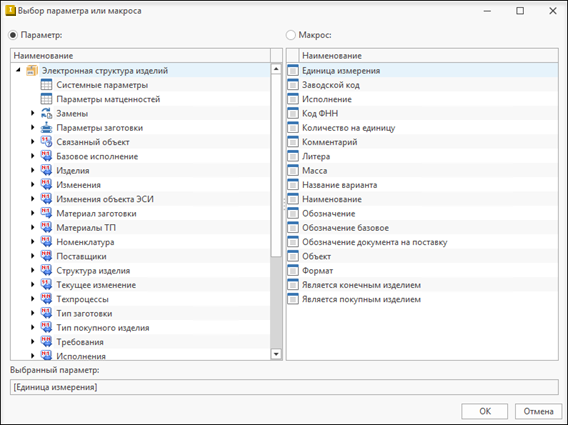This screenshot has width=568, height=425.
Task: Expand the Изделия tree node
Action: pos(33,170)
